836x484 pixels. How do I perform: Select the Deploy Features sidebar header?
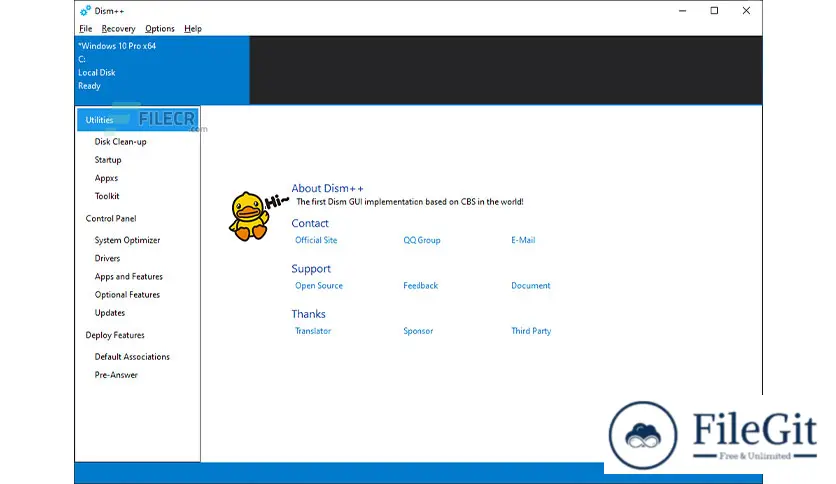point(115,335)
